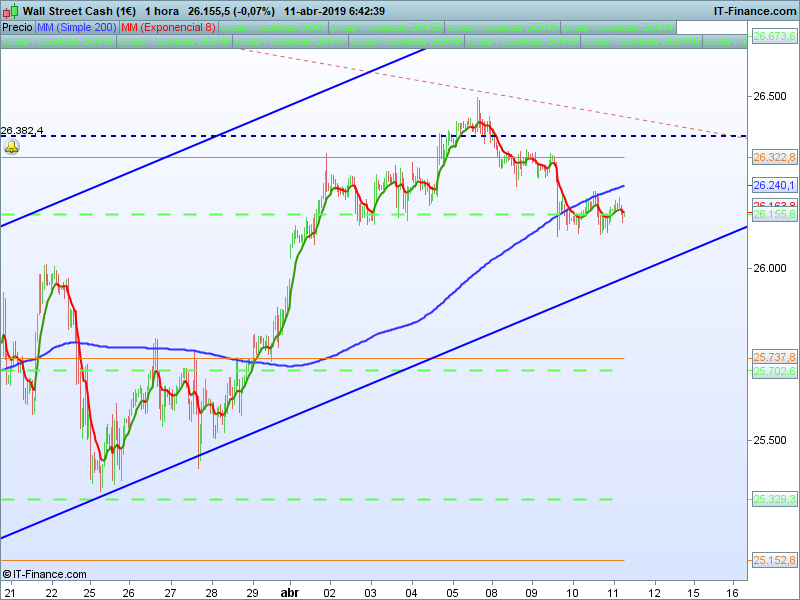Click date 16 on the time axis
Screen dimensions: 800x600
tap(733, 593)
